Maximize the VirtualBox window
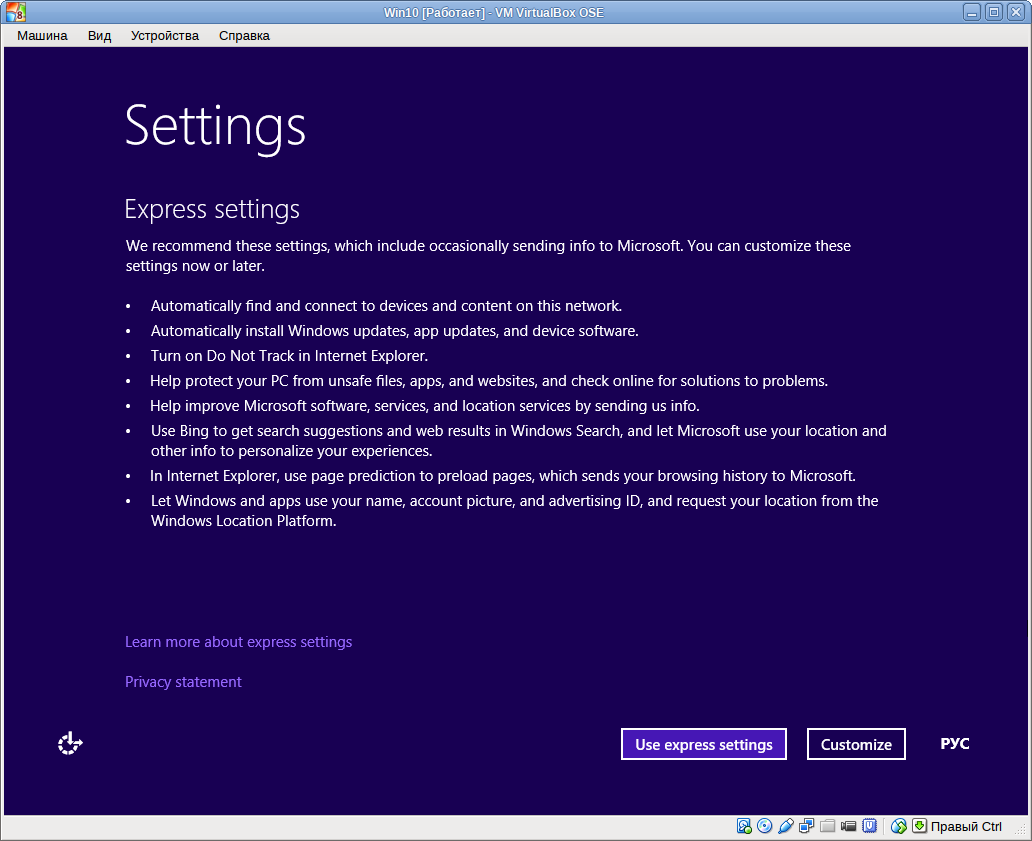This screenshot has height=841, width=1032. click(994, 12)
